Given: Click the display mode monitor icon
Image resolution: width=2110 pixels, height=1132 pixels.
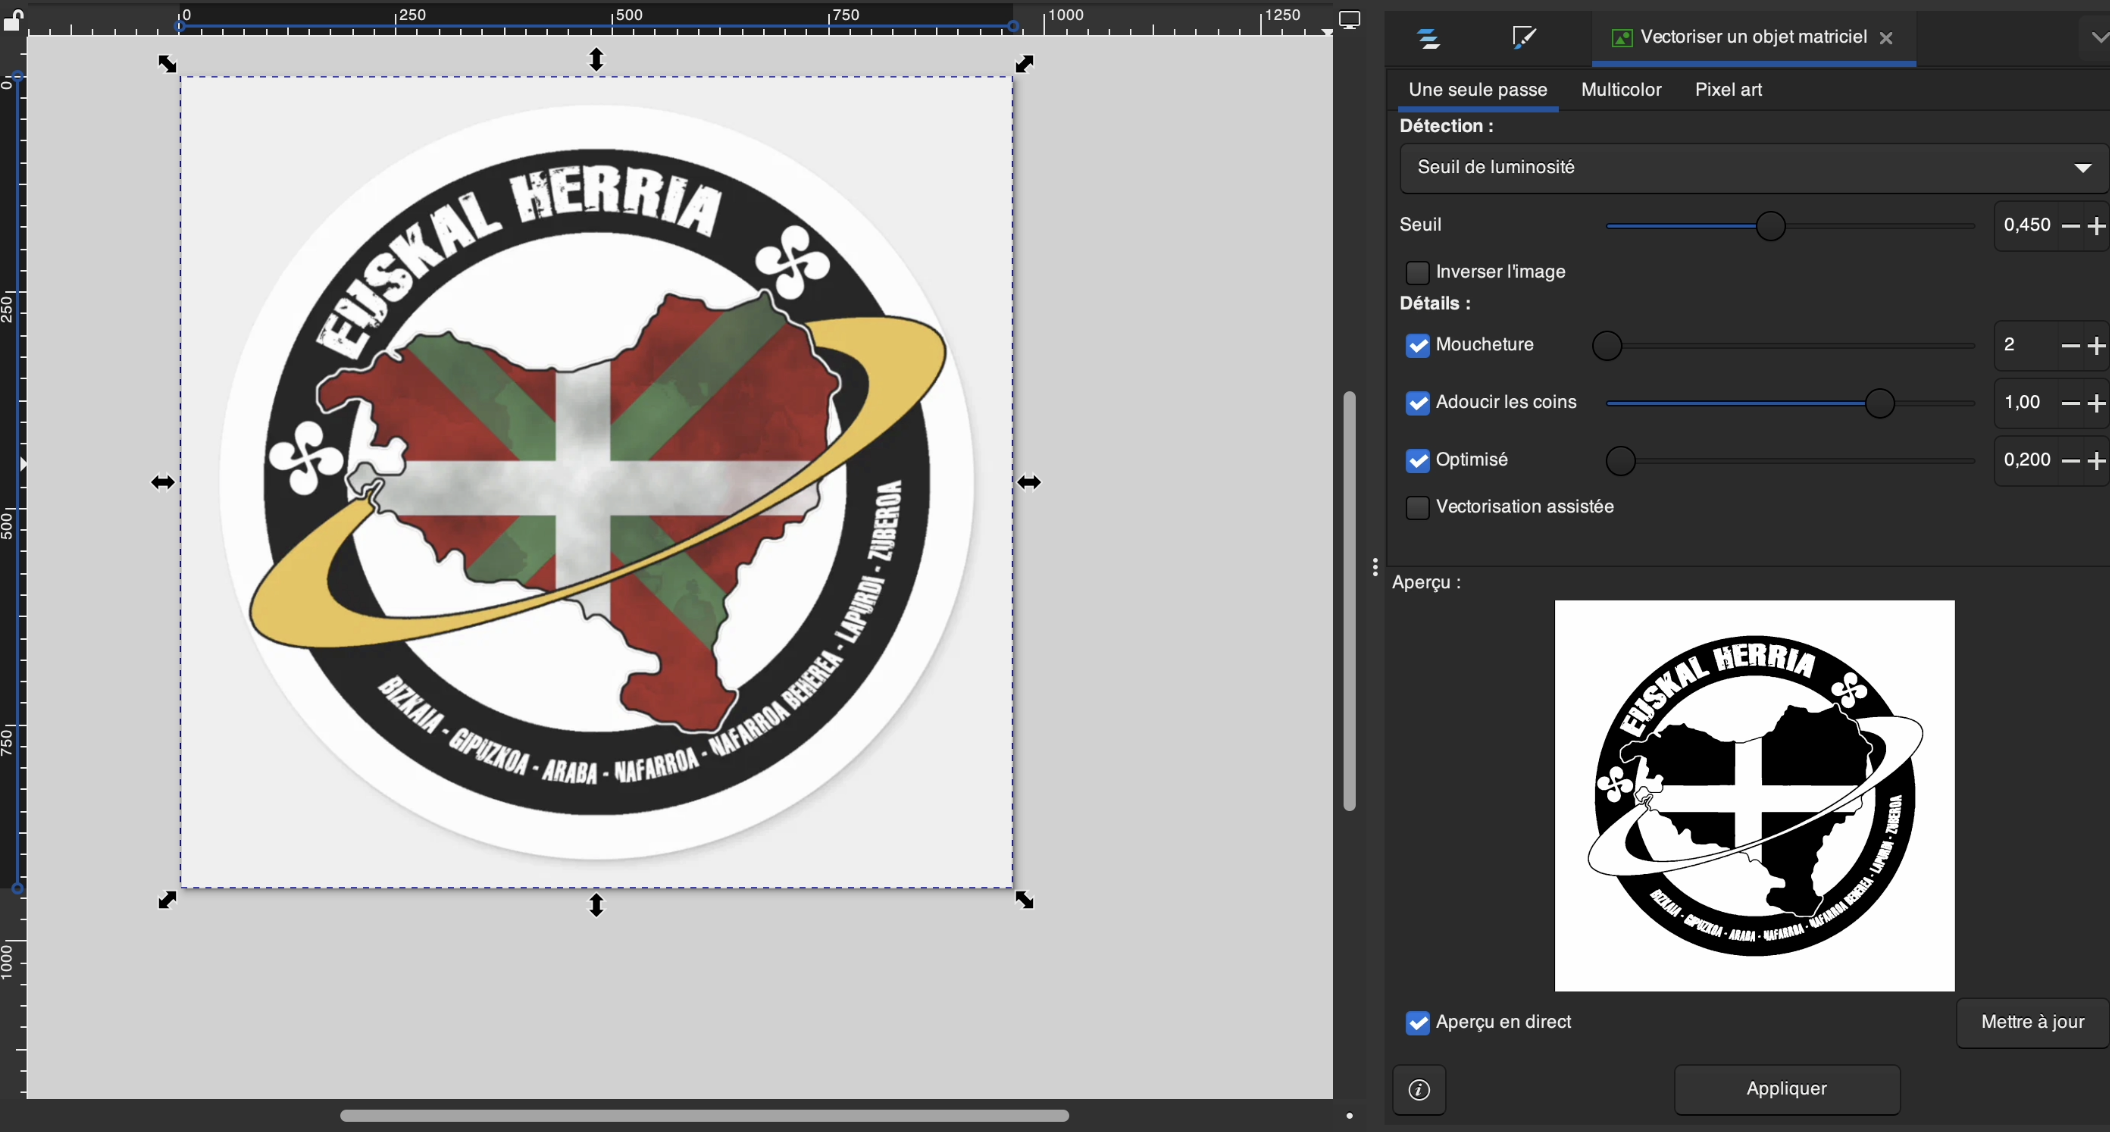Looking at the screenshot, I should 1349,20.
